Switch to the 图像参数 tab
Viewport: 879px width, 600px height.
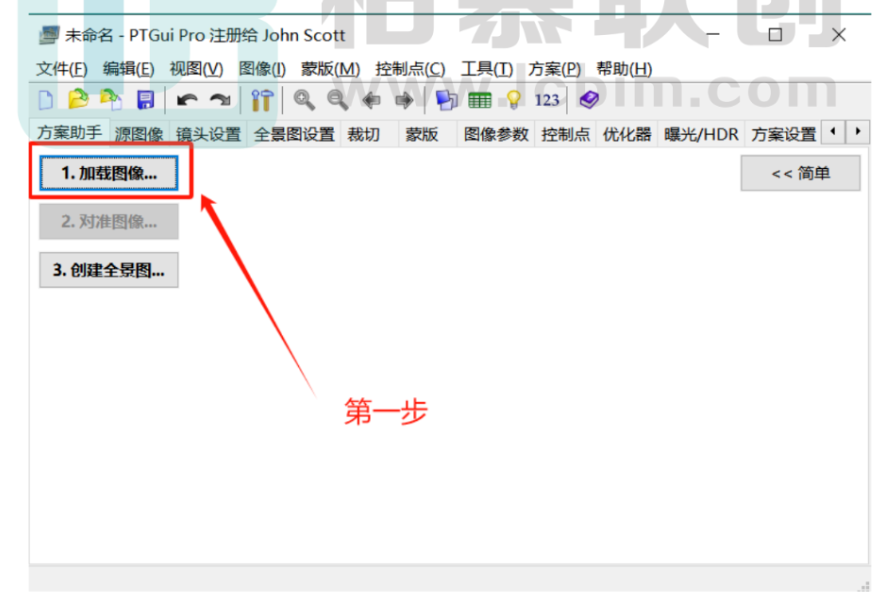point(496,135)
